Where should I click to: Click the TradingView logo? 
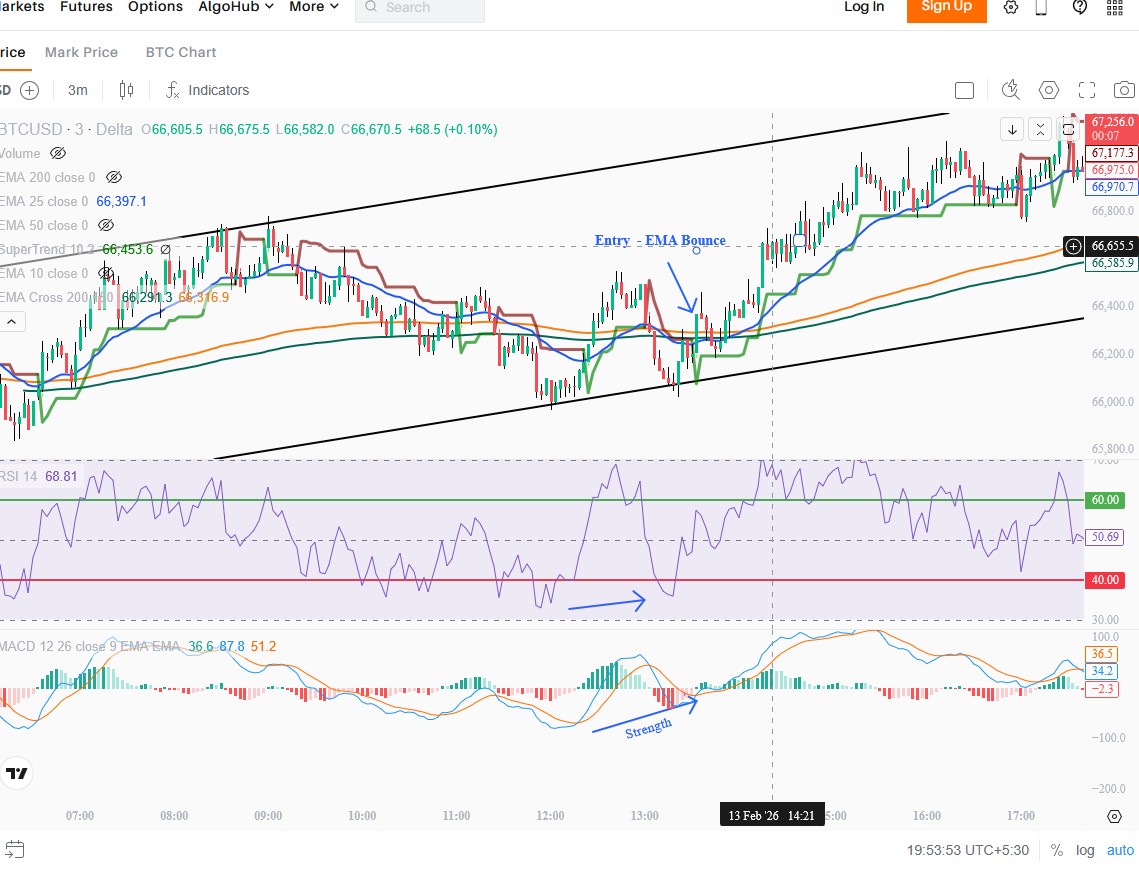click(16, 773)
